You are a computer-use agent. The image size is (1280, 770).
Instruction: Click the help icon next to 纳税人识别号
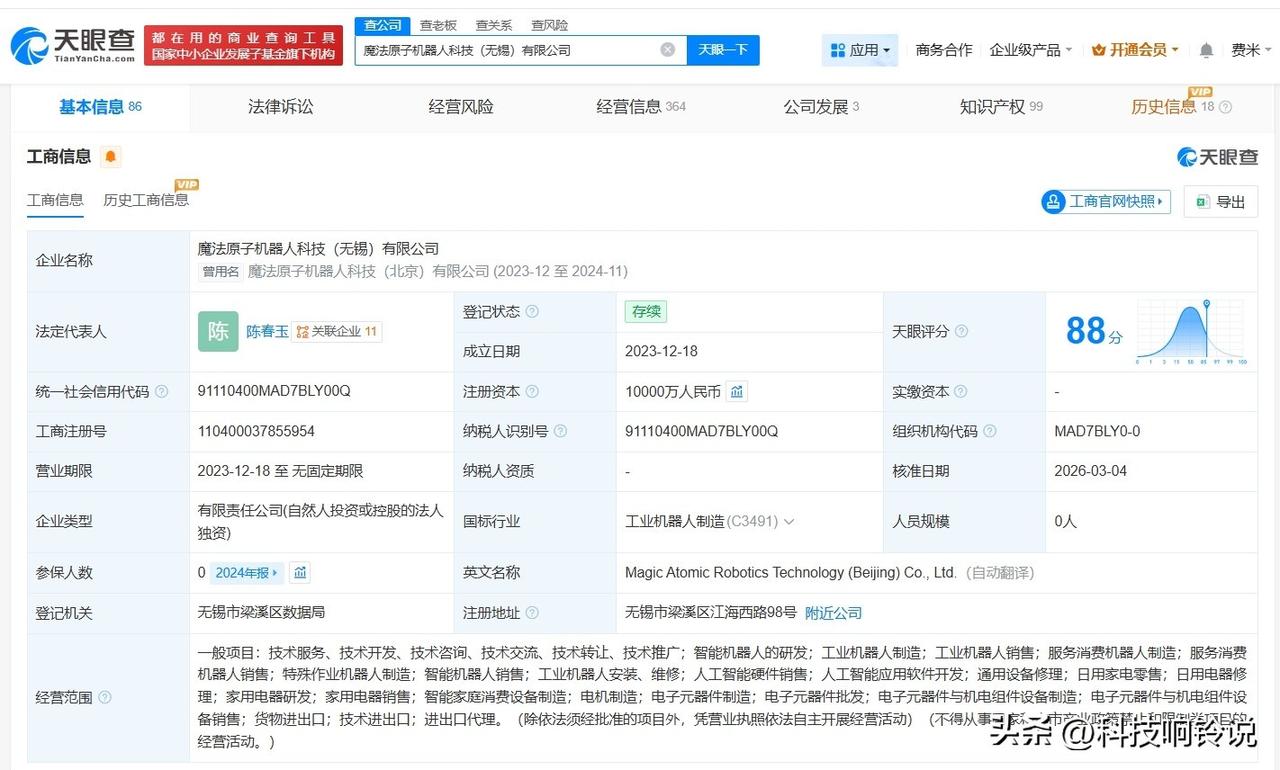560,431
